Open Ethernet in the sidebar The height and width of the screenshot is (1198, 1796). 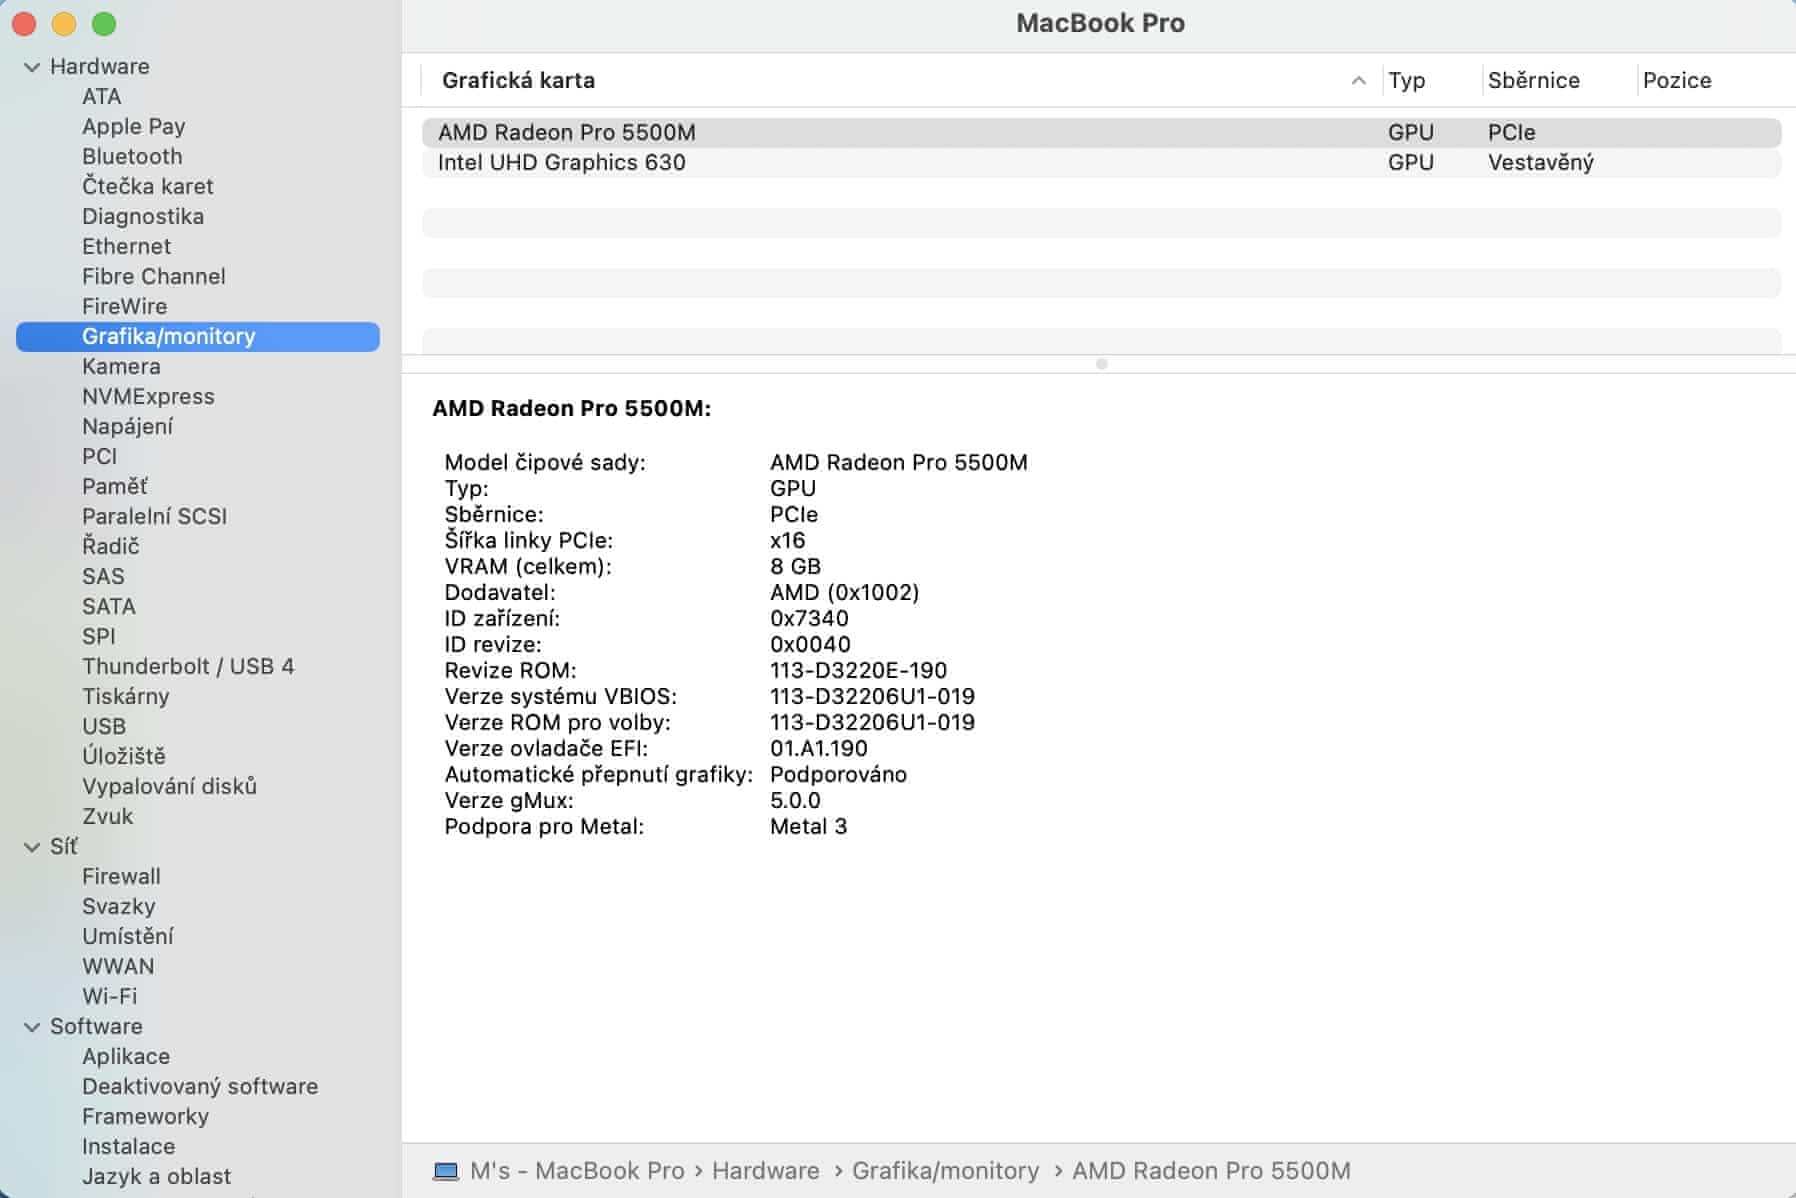click(126, 247)
